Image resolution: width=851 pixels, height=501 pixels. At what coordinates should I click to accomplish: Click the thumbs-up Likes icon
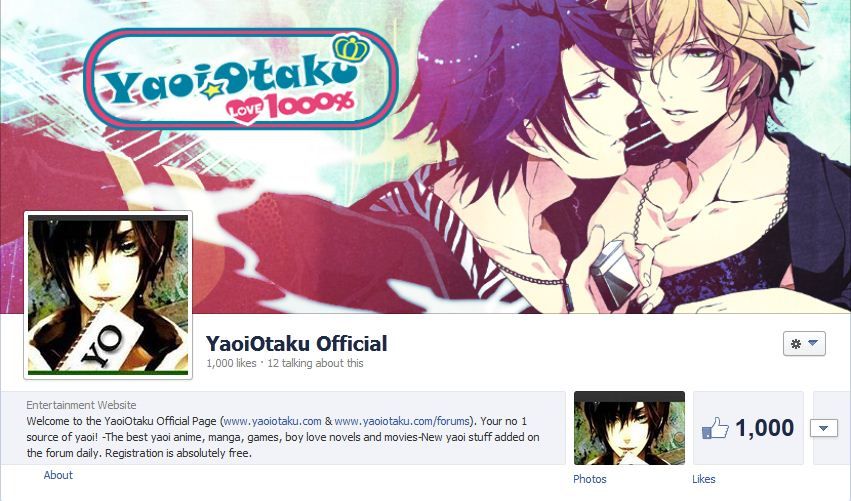pyautogui.click(x=715, y=428)
